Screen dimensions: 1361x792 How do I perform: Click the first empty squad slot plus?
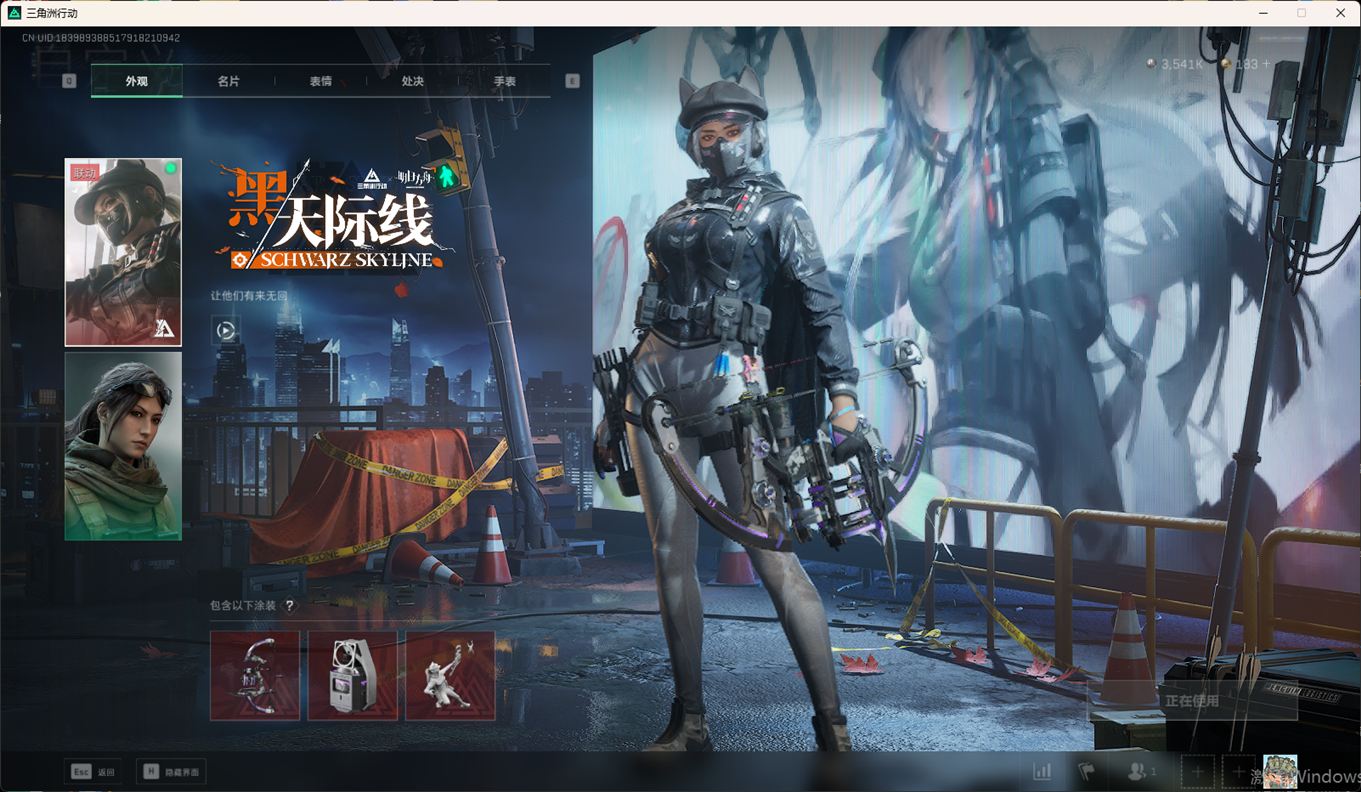coord(1198,772)
